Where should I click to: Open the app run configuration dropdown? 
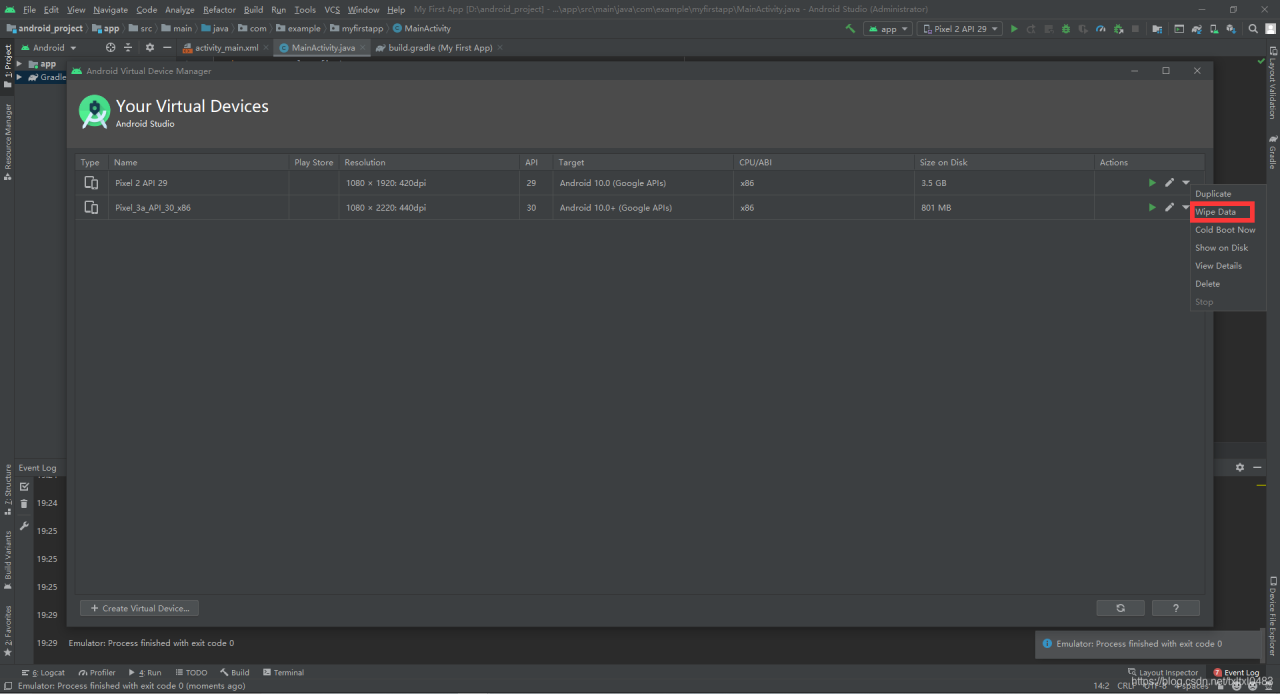(888, 29)
